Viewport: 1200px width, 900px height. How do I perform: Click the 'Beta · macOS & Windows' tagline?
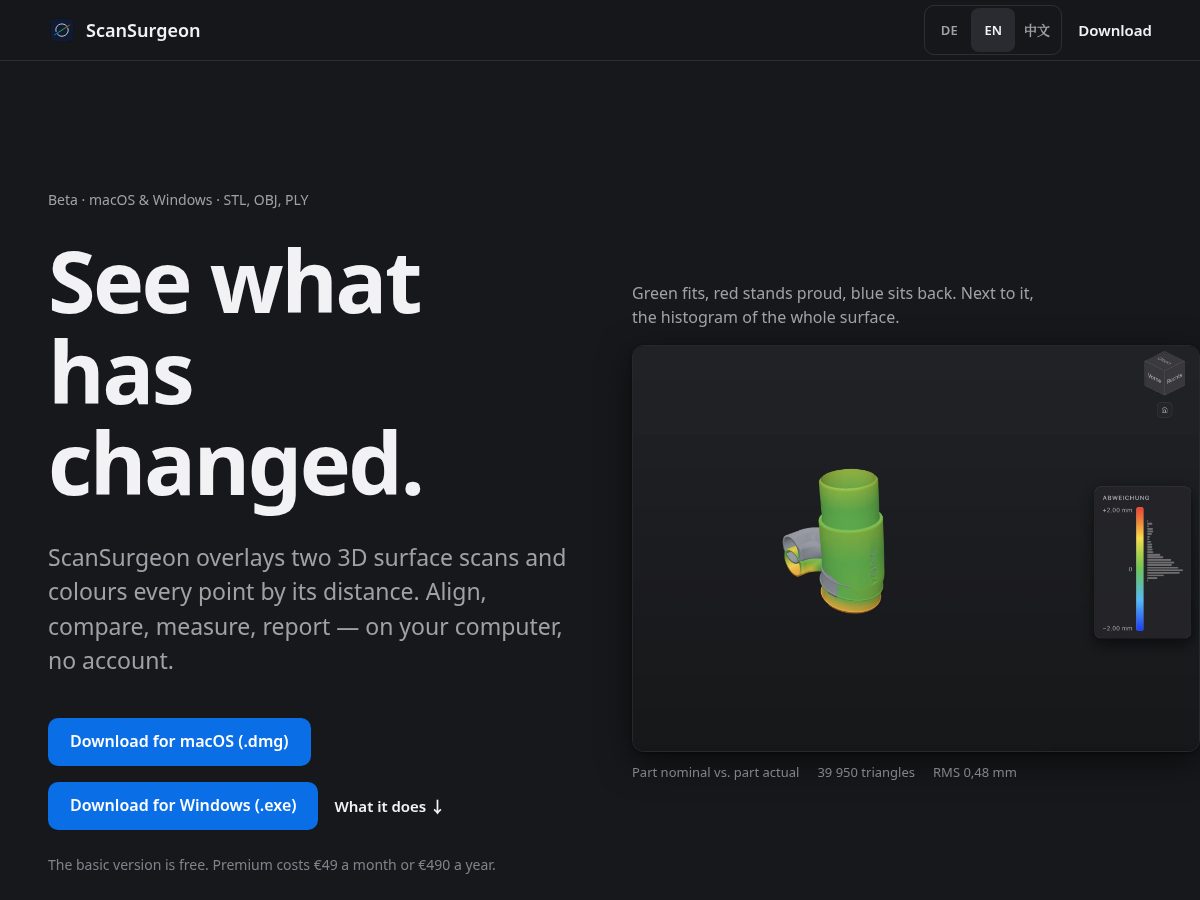coord(178,200)
